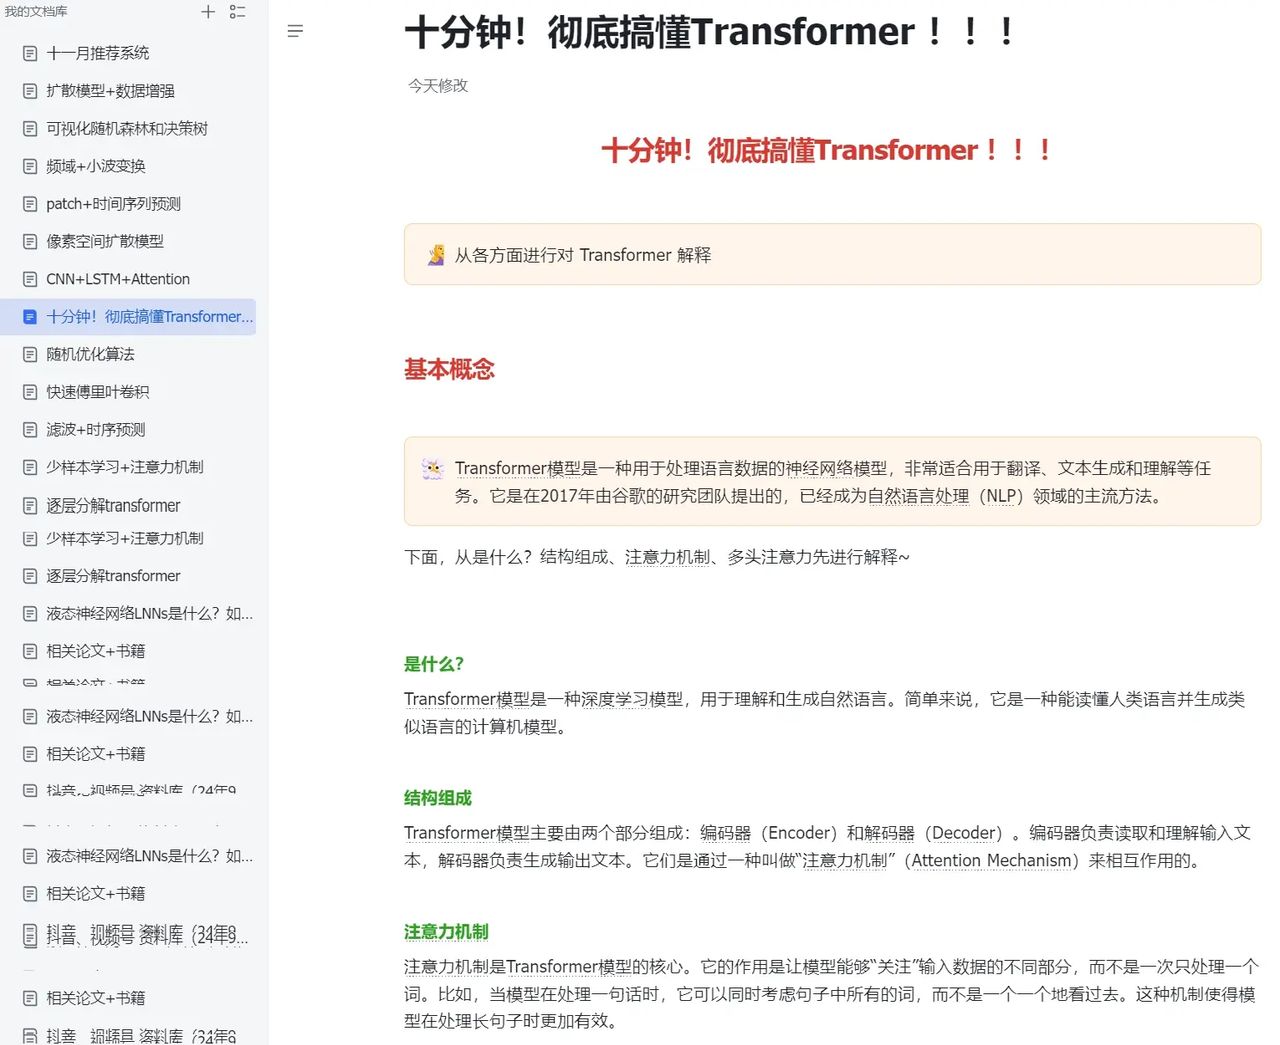
Task: Open the library view options icon beside the plus
Action: pyautogui.click(x=237, y=12)
